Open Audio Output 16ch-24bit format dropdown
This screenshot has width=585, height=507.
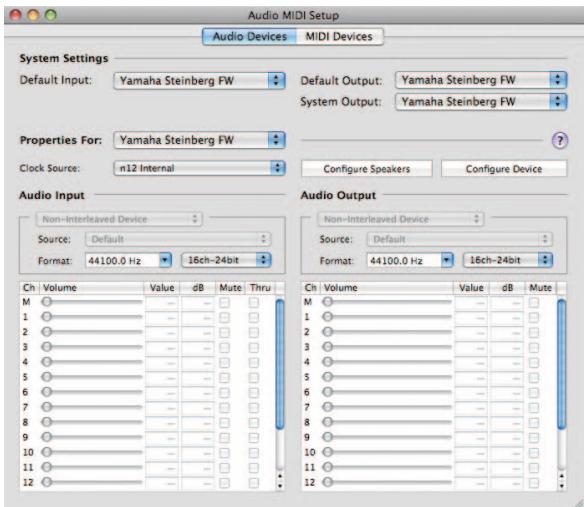pos(508,260)
